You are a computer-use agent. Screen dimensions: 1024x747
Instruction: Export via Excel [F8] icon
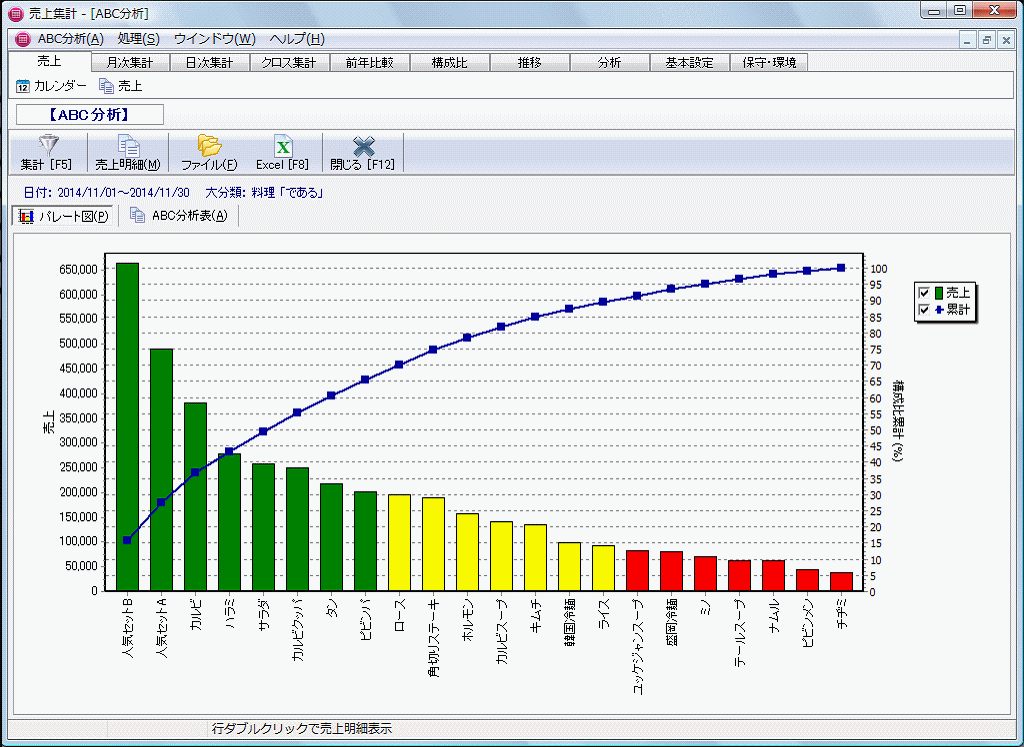283,145
